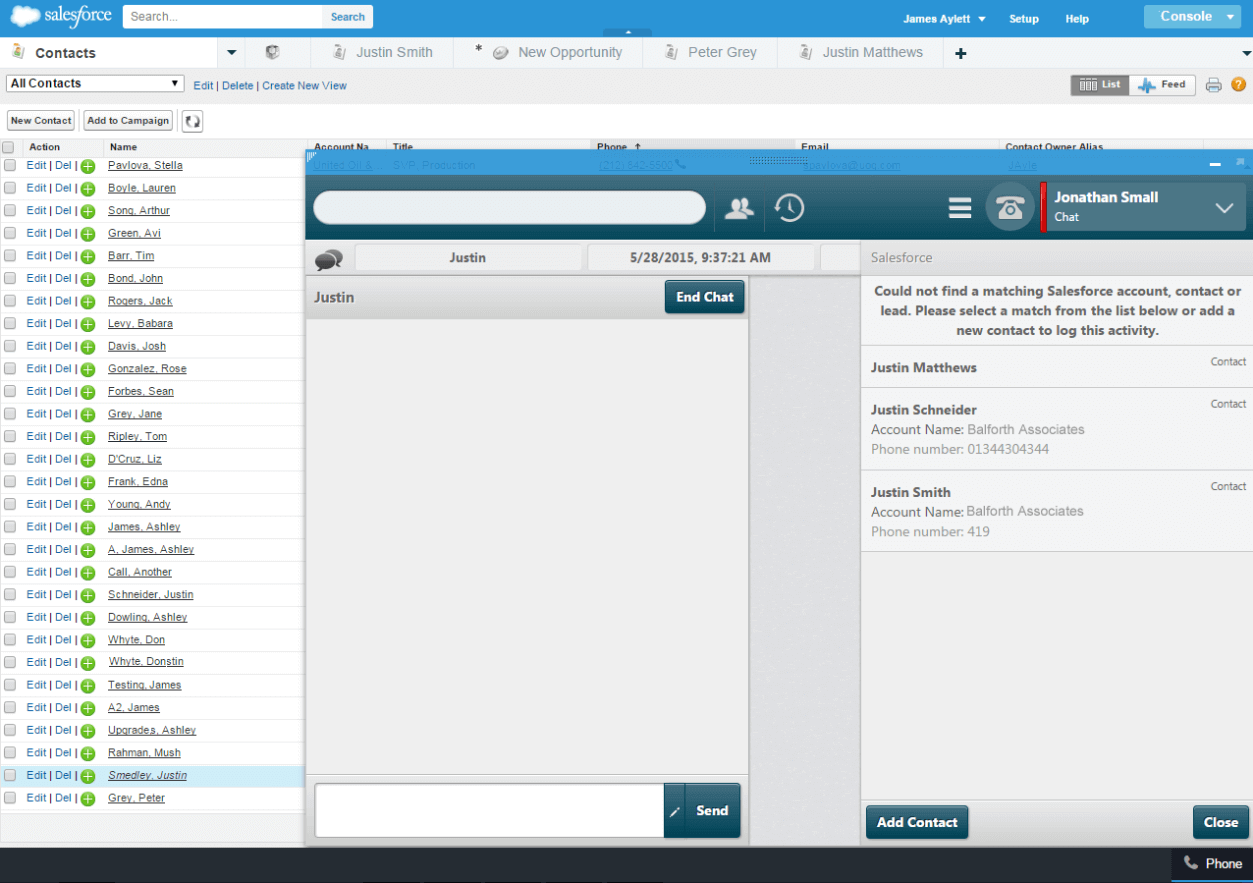Image resolution: width=1253 pixels, height=883 pixels.
Task: Open the All Contacts view dropdown
Action: (95, 84)
